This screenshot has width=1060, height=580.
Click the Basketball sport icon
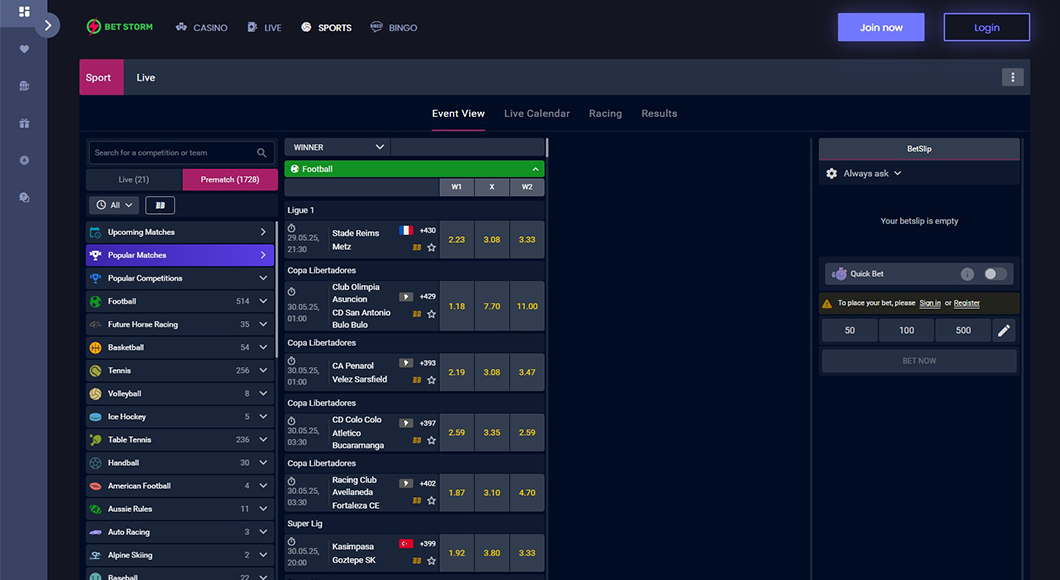95,347
